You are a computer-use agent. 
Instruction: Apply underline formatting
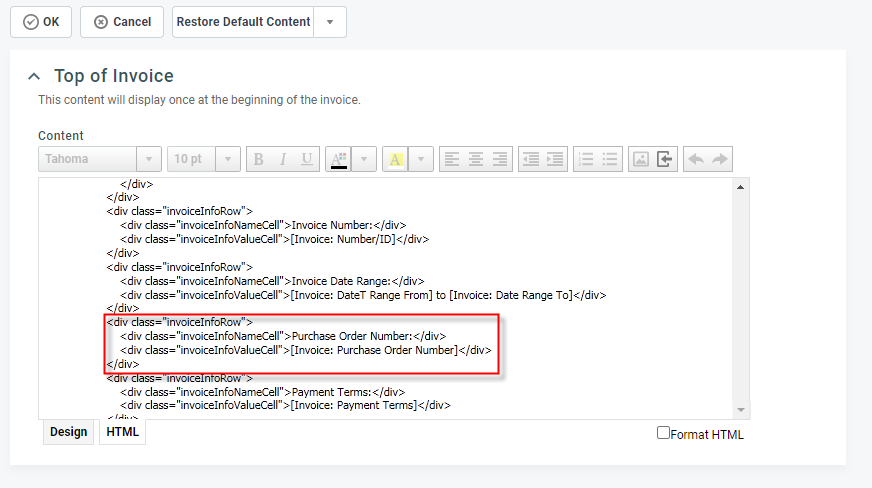tap(307, 159)
